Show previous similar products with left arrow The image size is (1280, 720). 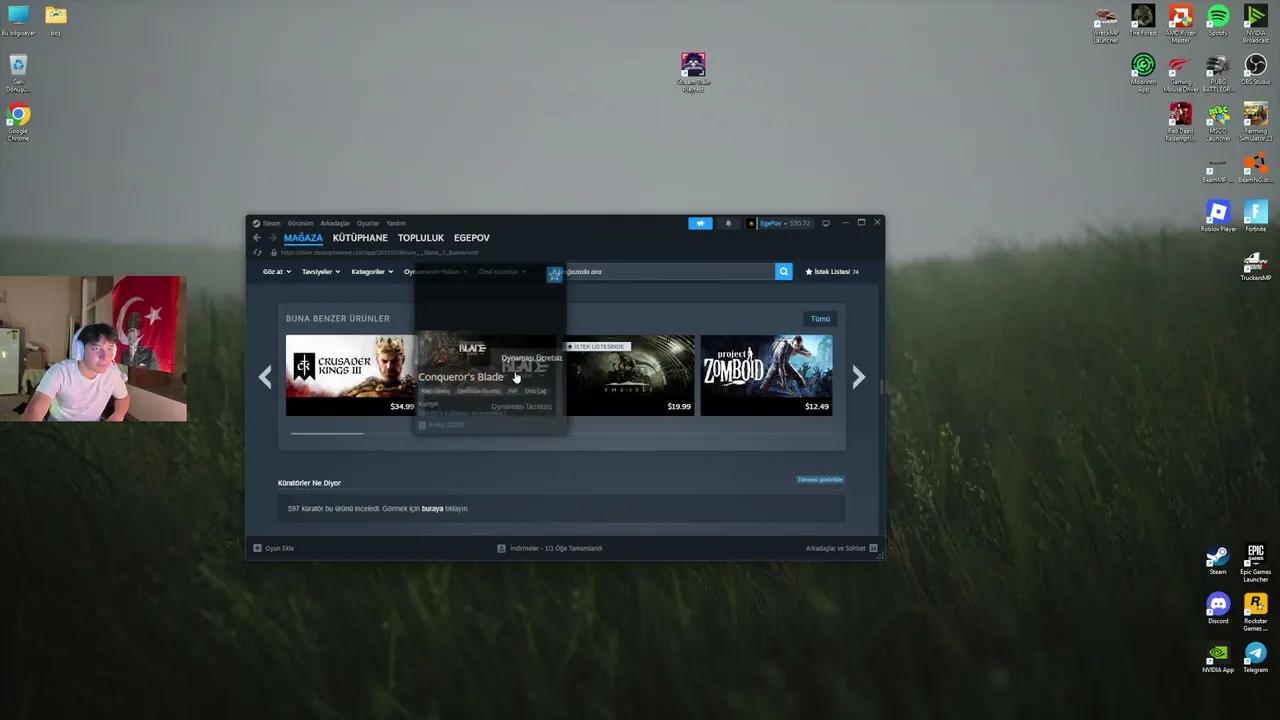[265, 376]
